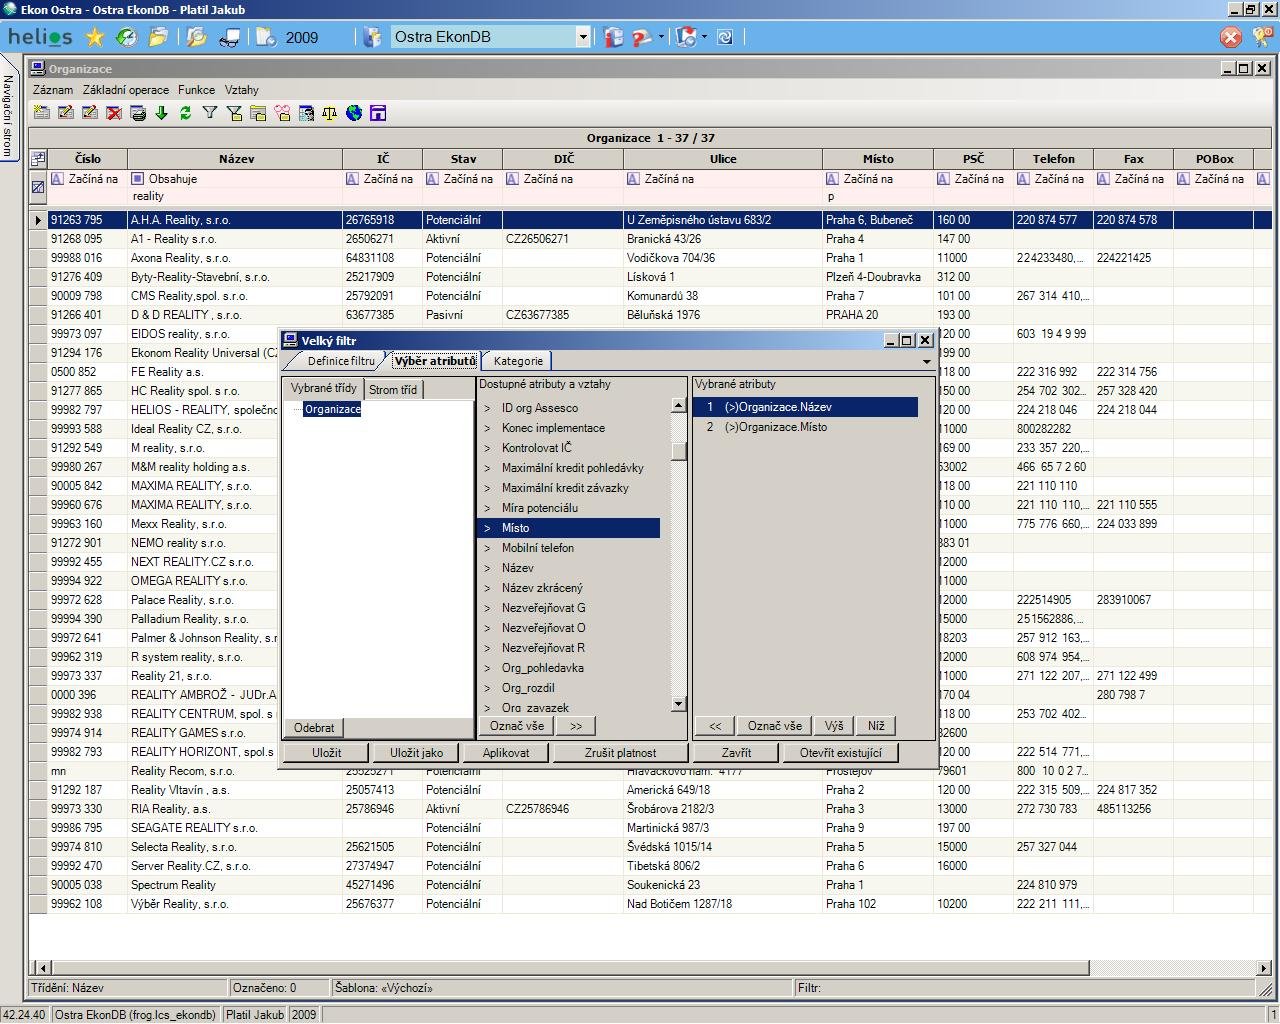Click the database icon left of Ostra EkonDB
This screenshot has height=1024, width=1280.
(x=373, y=37)
